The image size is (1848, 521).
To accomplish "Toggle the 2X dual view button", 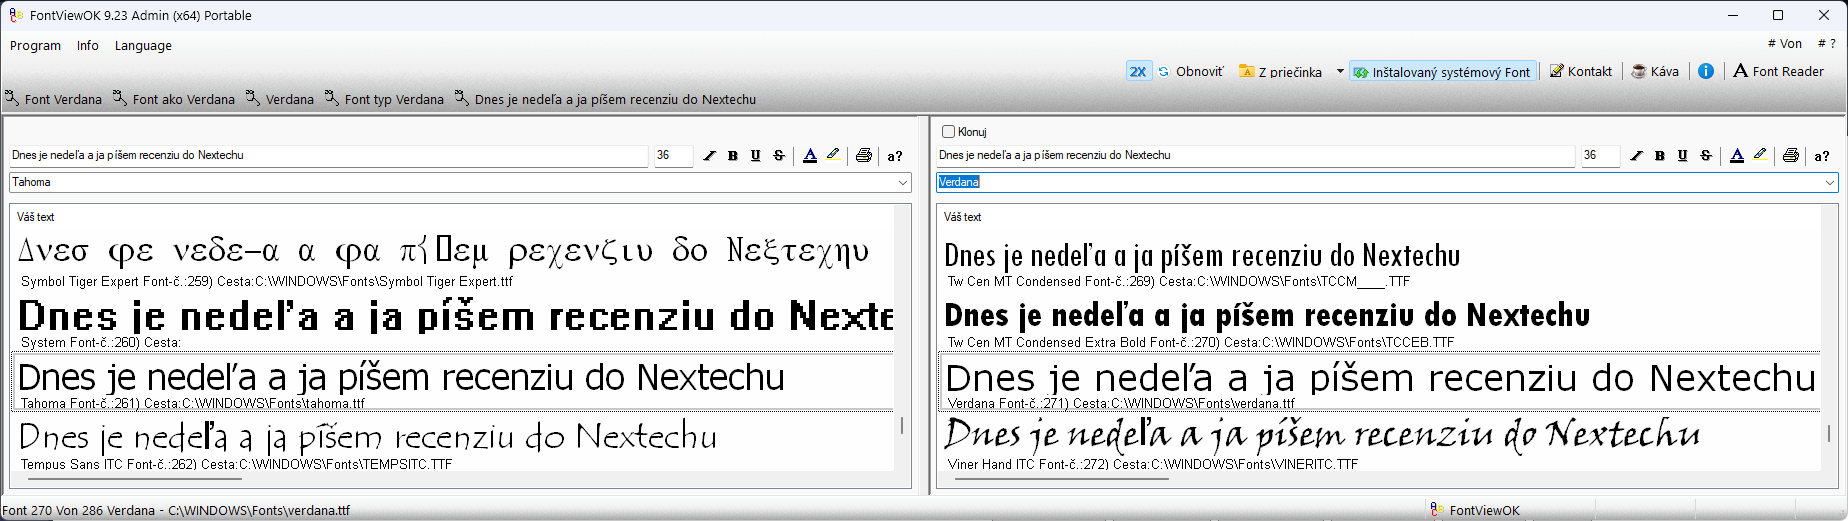I will coord(1138,71).
